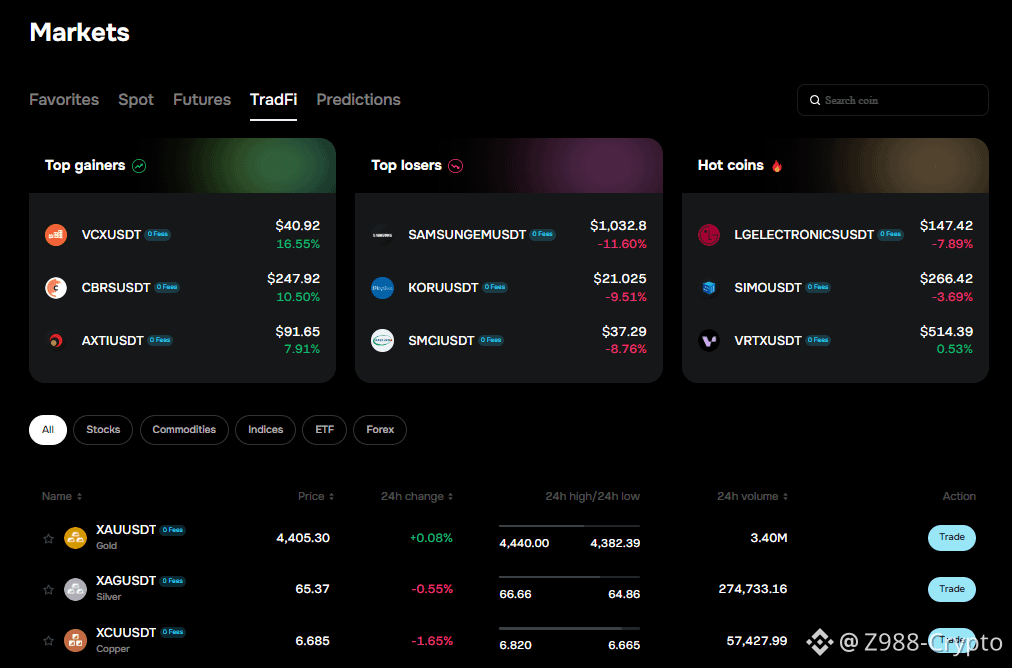Open CBRSUSDT from Top gainers

[x=183, y=288]
